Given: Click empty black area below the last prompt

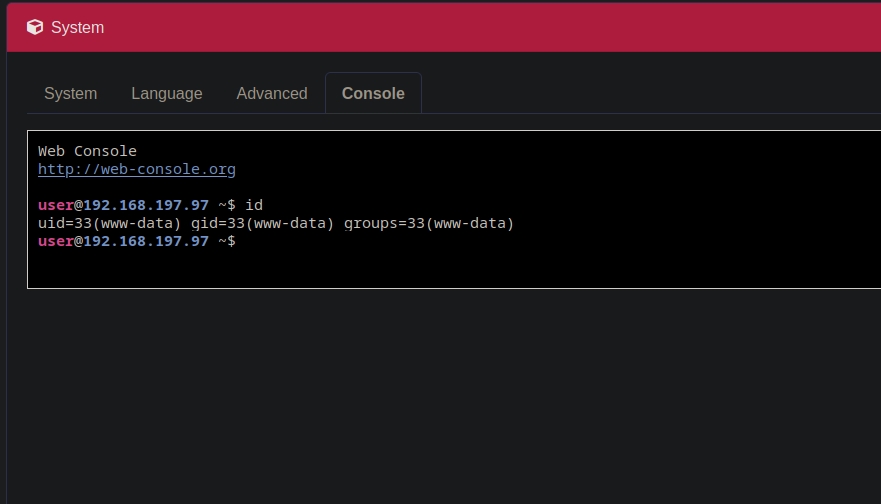Looking at the screenshot, I should [450, 268].
